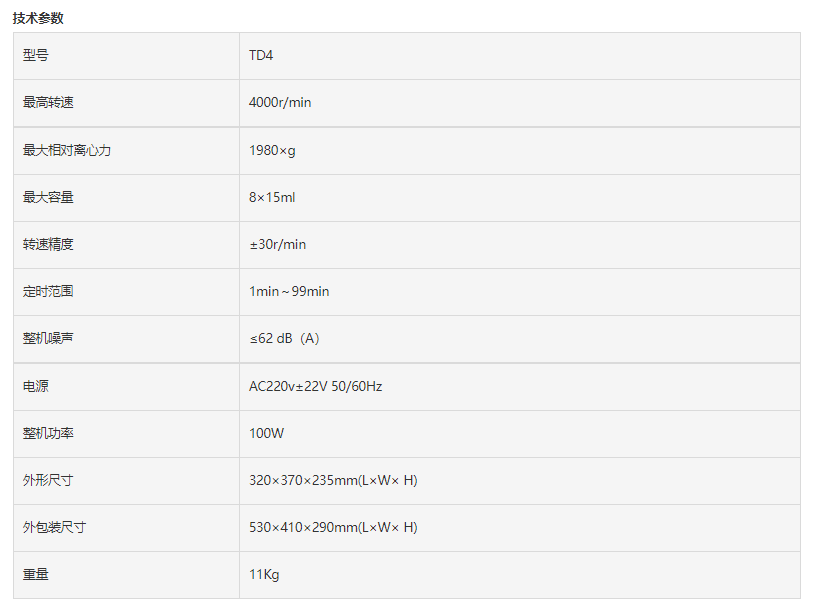Select the 最大容量 label cell

[126, 198]
